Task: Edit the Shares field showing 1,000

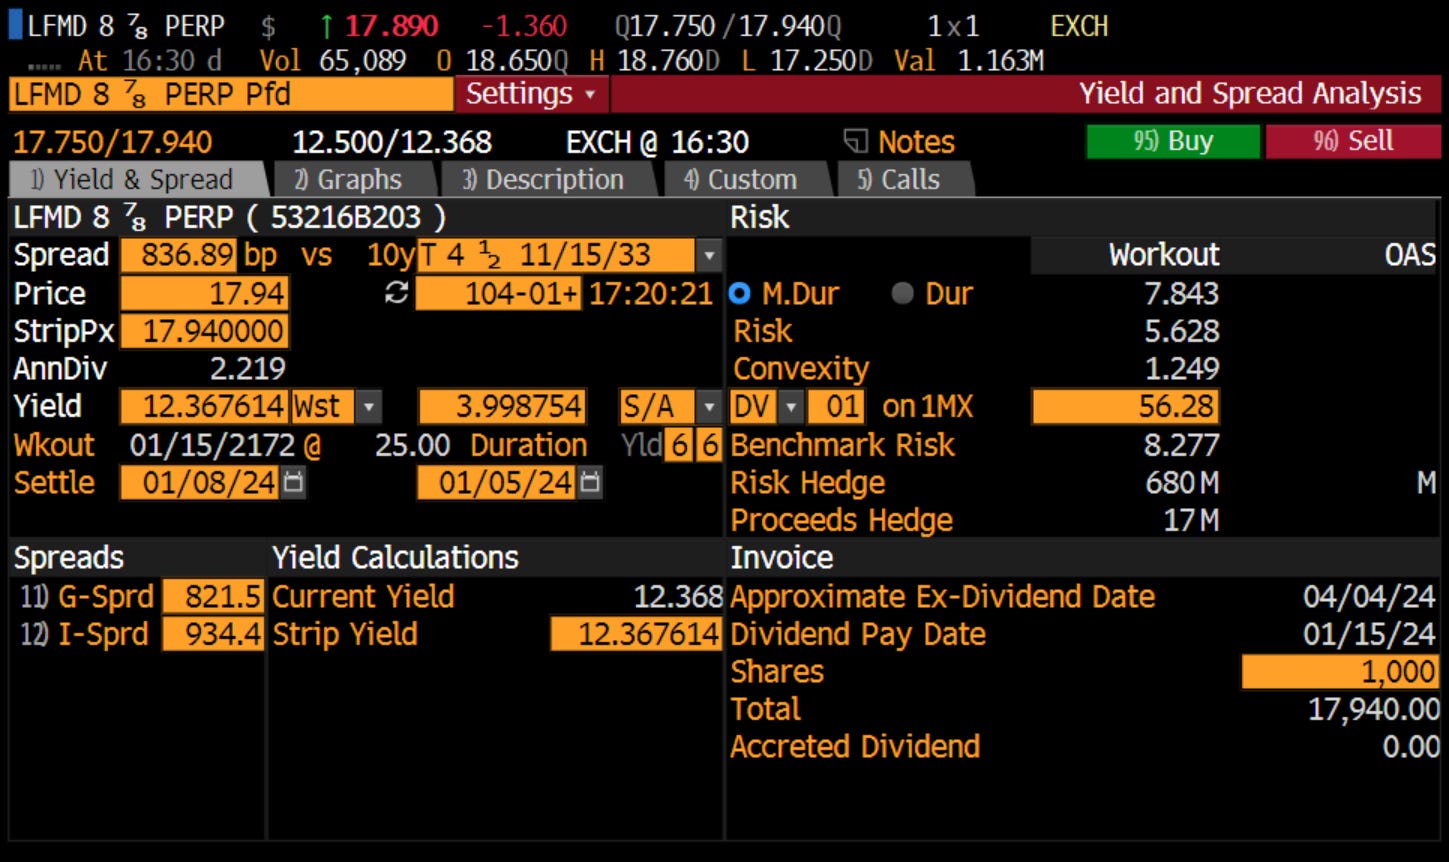Action: pyautogui.click(x=1340, y=671)
